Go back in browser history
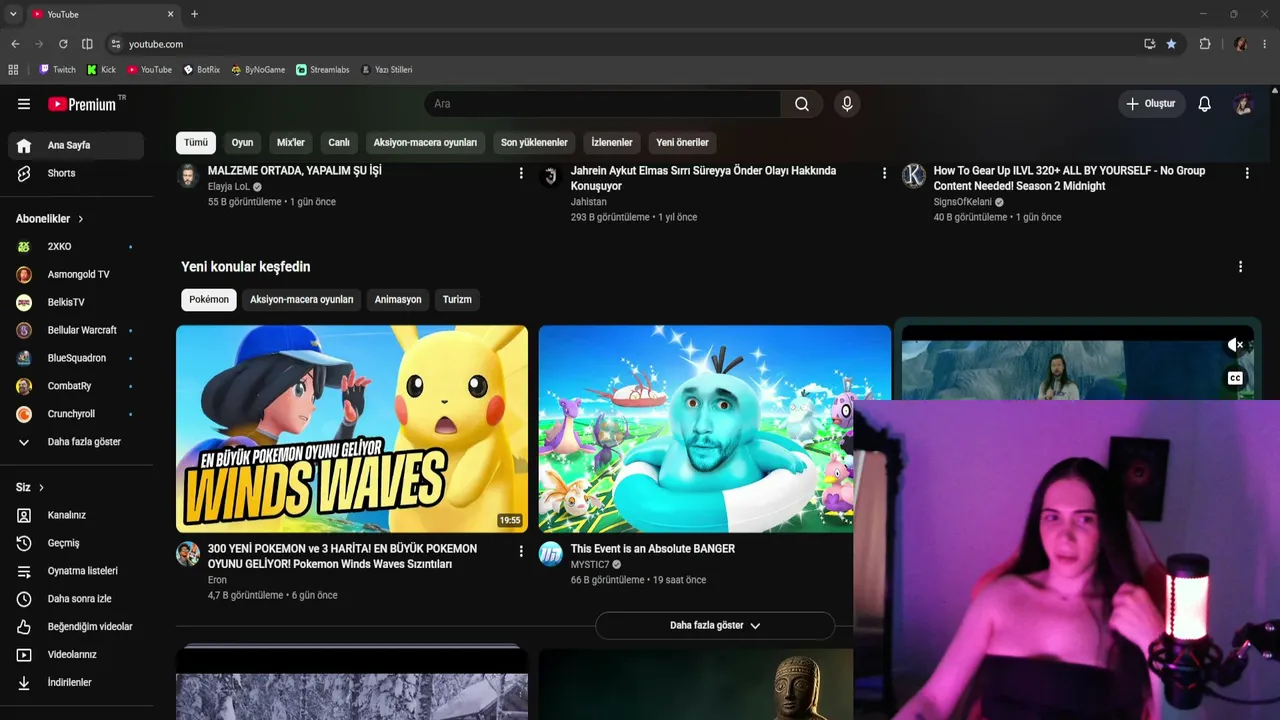 click(x=15, y=44)
